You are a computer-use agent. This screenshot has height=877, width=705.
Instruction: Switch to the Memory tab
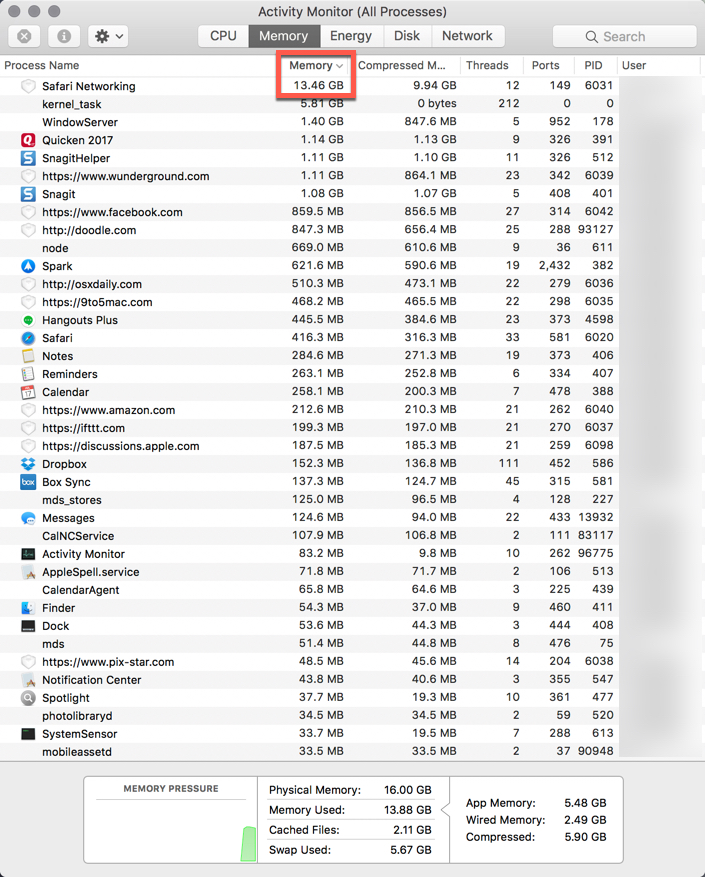pyautogui.click(x=284, y=36)
